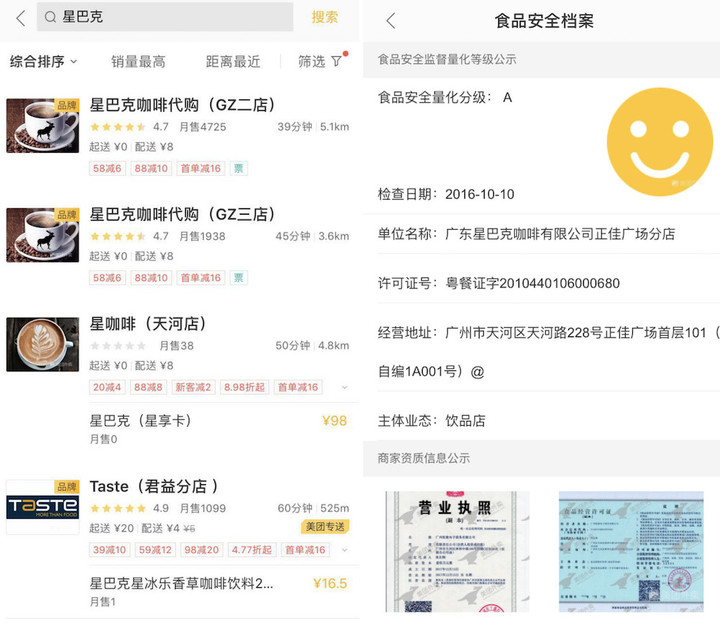Tap 59减12 tag of Taste

155,550
